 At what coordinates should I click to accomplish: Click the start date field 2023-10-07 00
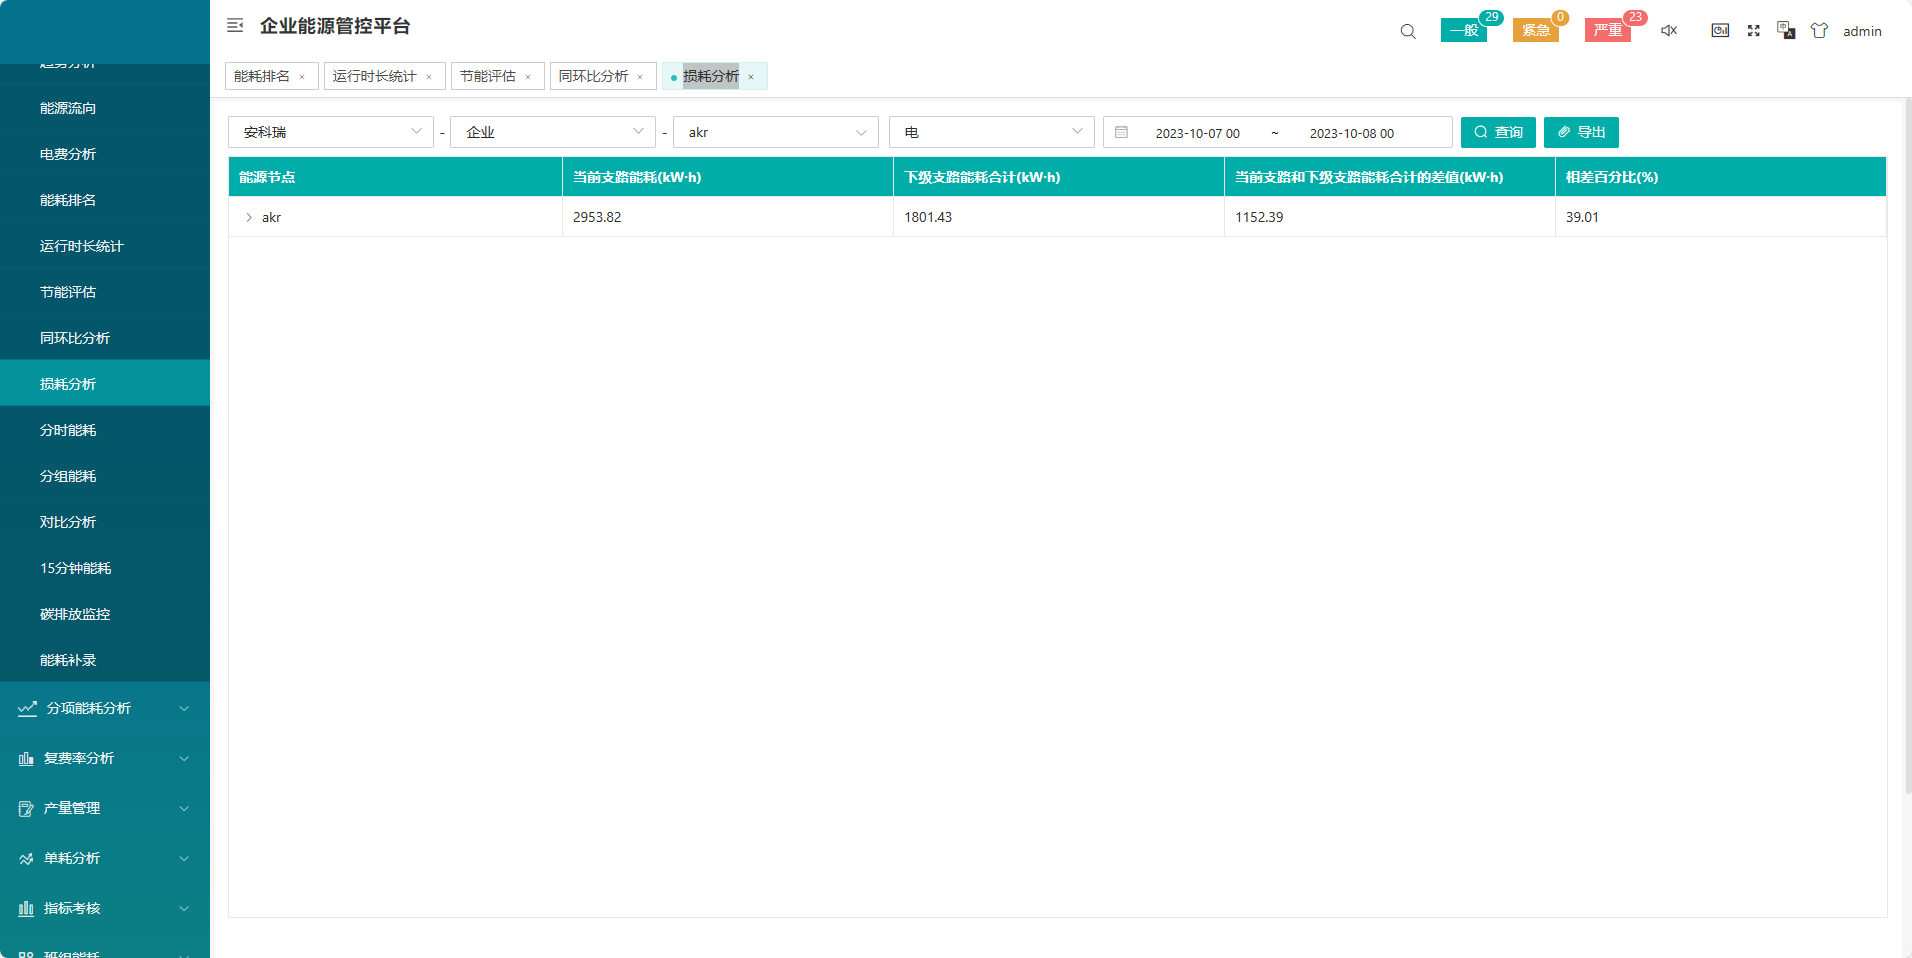pyautogui.click(x=1197, y=133)
